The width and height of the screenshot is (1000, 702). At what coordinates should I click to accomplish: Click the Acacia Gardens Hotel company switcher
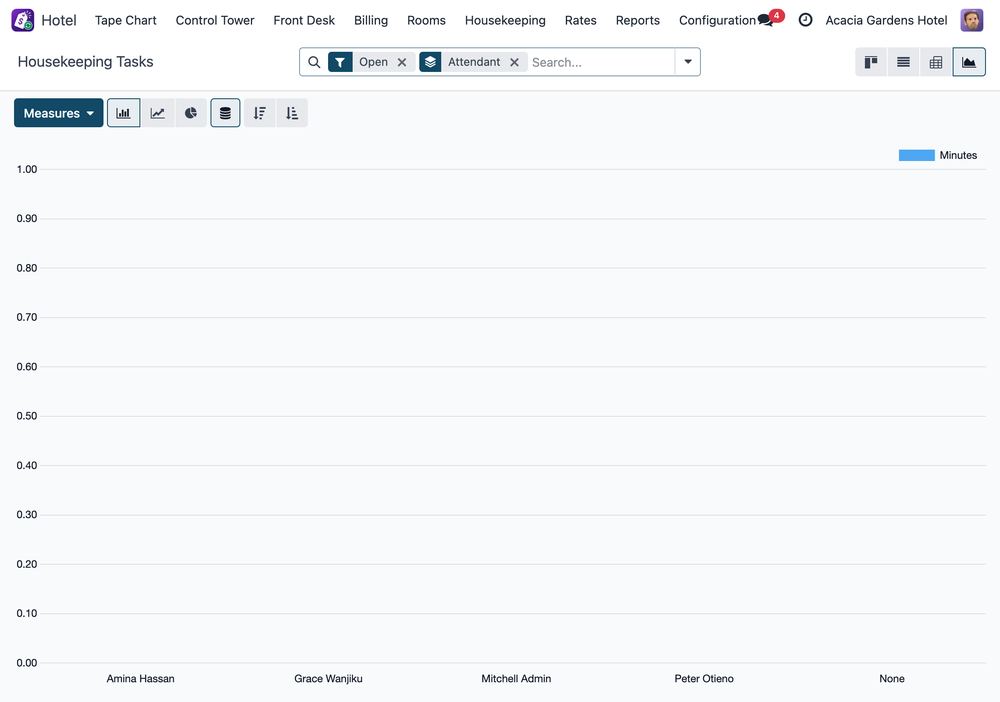coord(886,20)
